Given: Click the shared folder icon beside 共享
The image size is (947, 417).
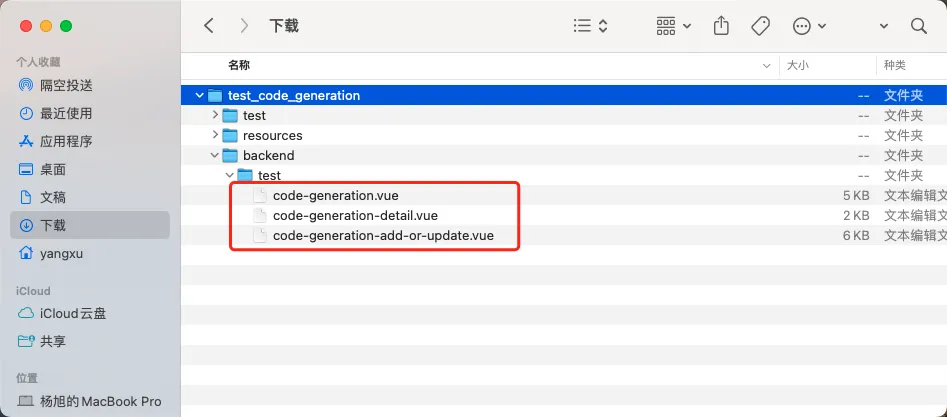Looking at the screenshot, I should [26, 341].
